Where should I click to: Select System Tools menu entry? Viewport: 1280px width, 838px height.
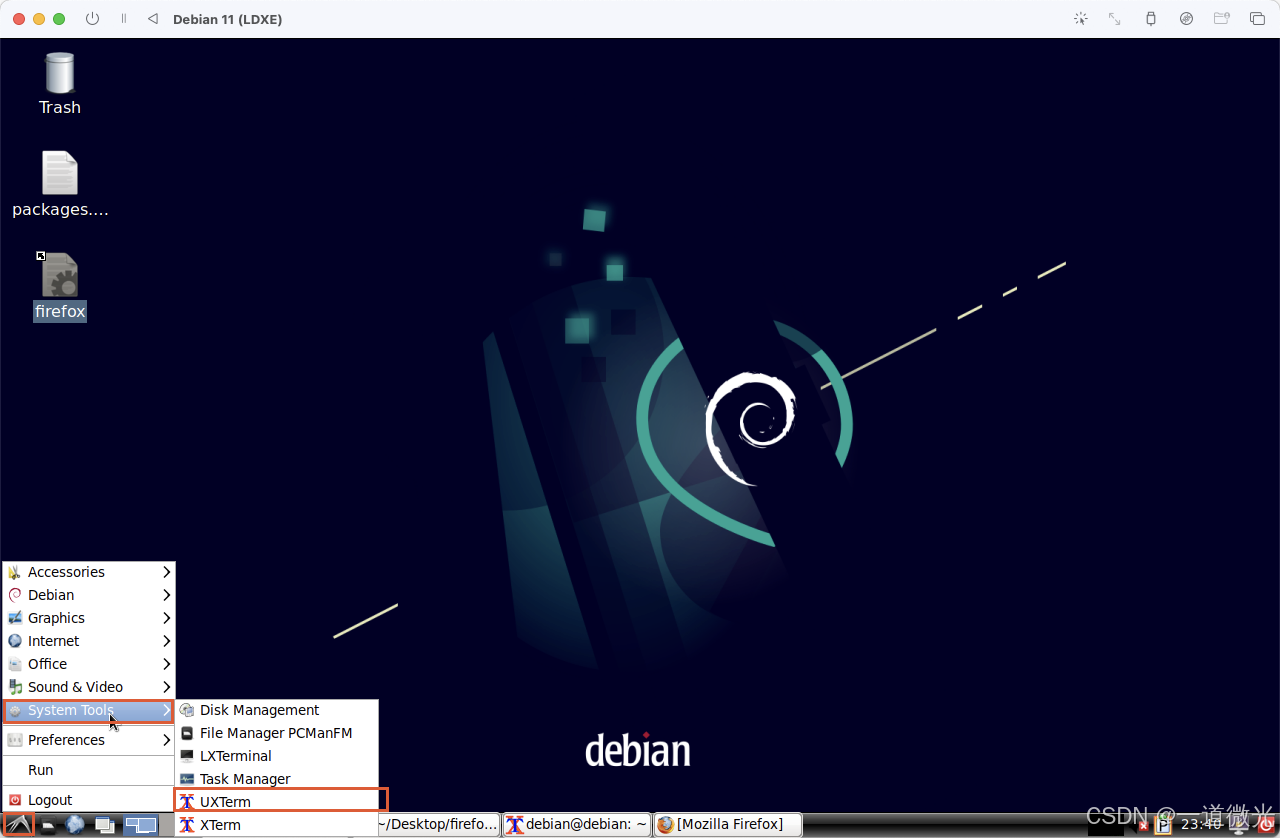coord(89,711)
